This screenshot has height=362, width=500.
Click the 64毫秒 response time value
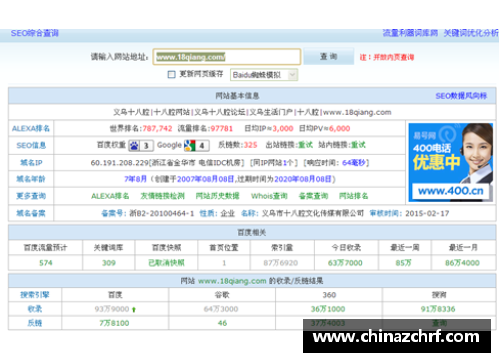[354, 163]
